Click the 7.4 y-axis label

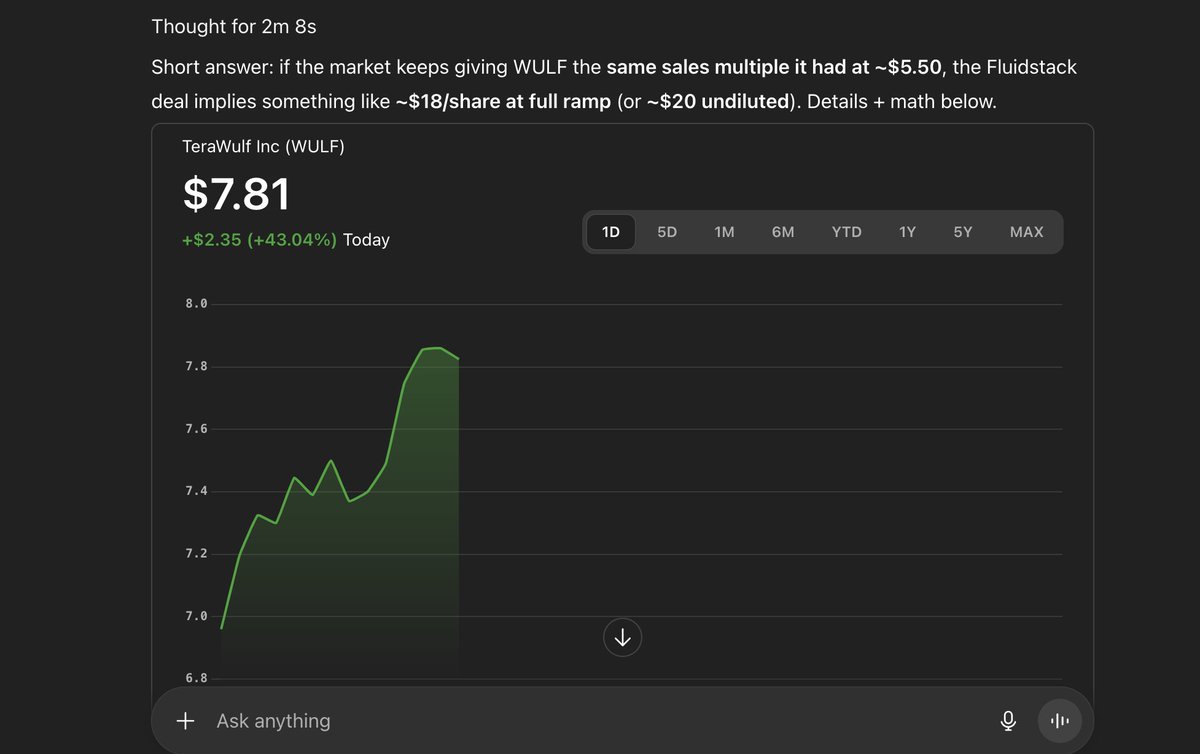coord(196,491)
